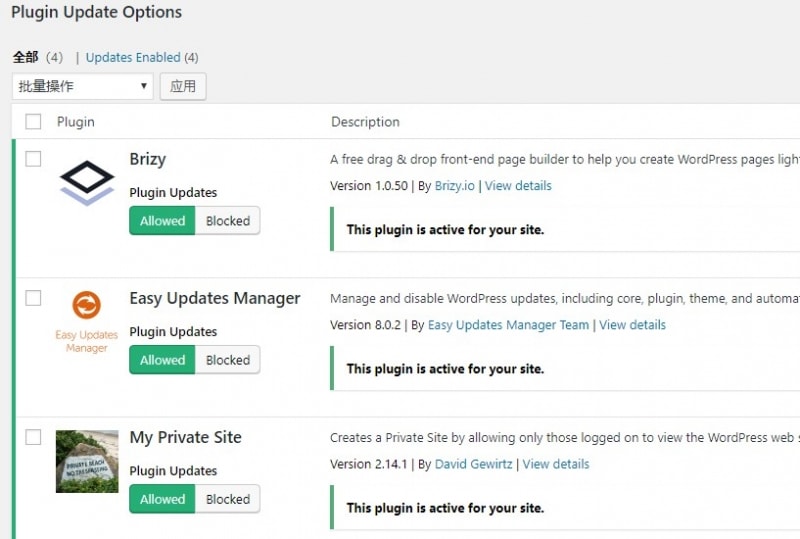The height and width of the screenshot is (539, 800).
Task: Open the David Gewirtz author link
Action: [471, 464]
